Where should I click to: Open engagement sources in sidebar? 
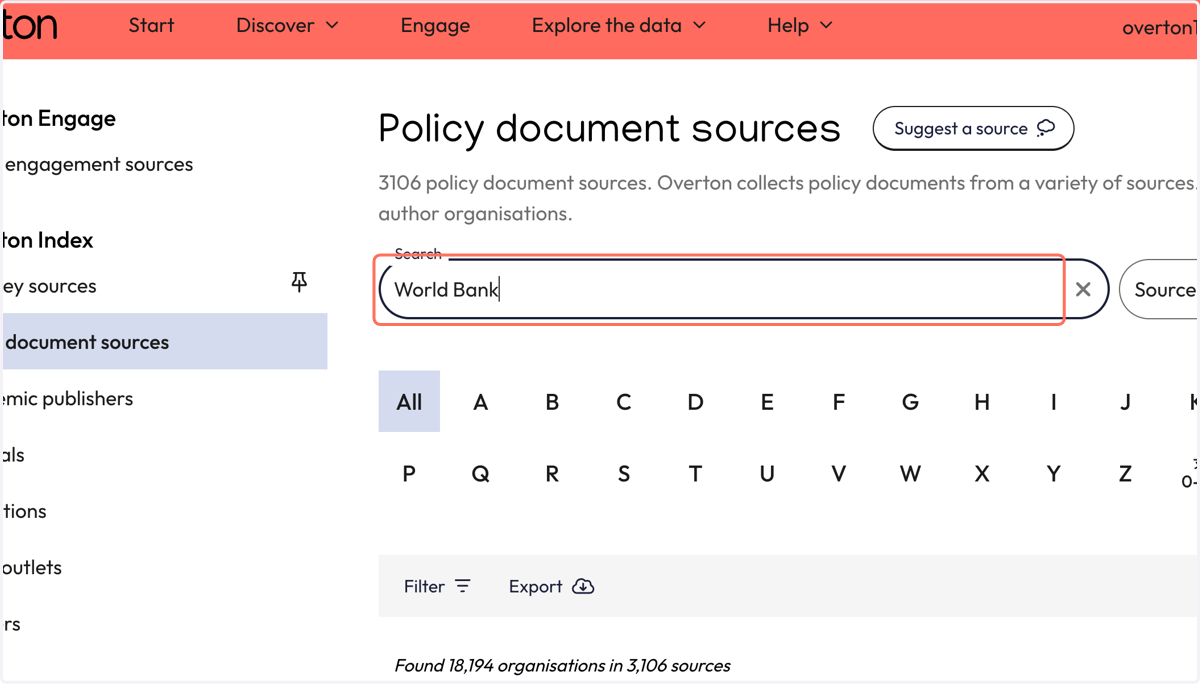(x=98, y=164)
